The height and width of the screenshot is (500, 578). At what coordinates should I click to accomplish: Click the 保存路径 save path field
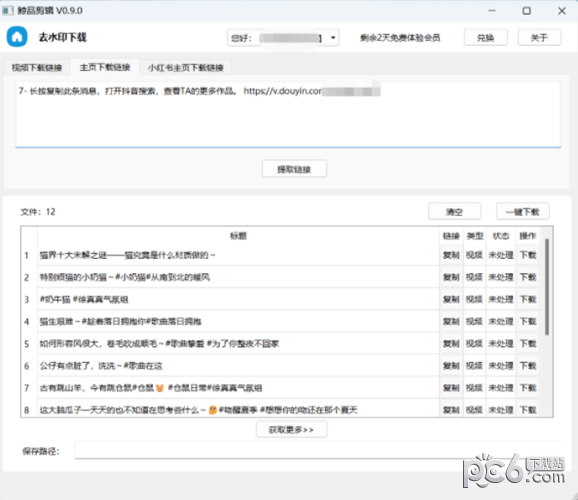pos(318,451)
